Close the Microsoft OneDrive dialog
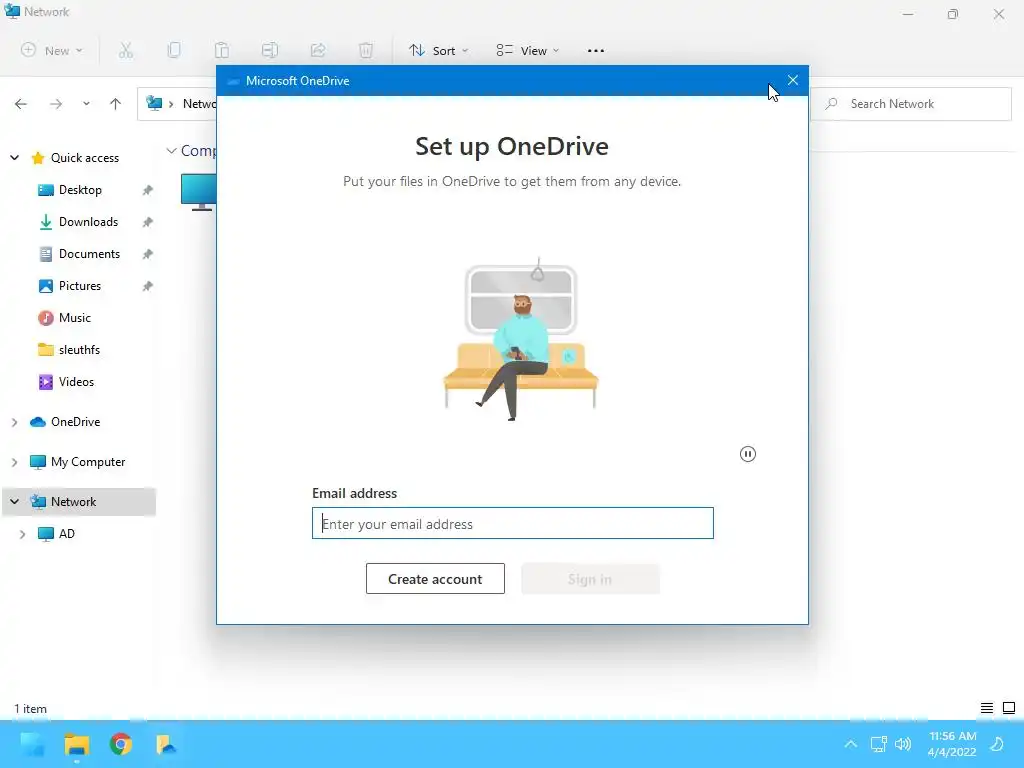Screen dimensions: 1024x768 (793, 80)
